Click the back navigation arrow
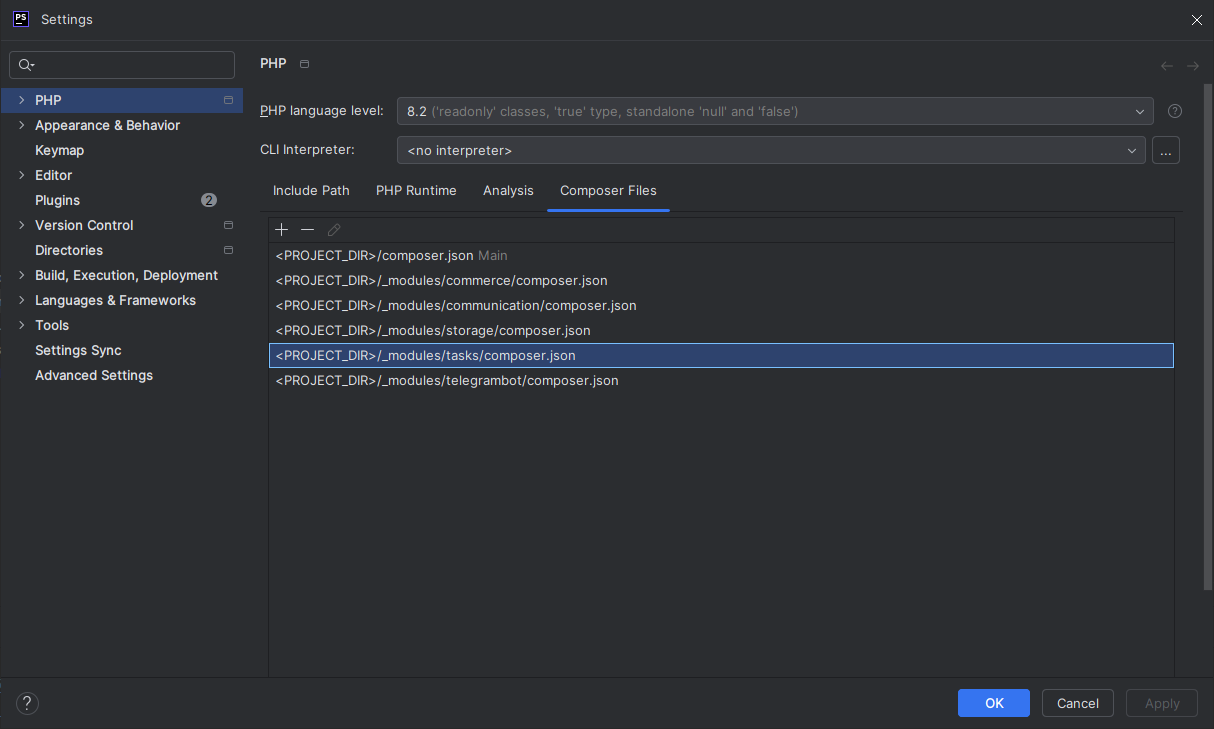This screenshot has height=729, width=1214. (1166, 66)
